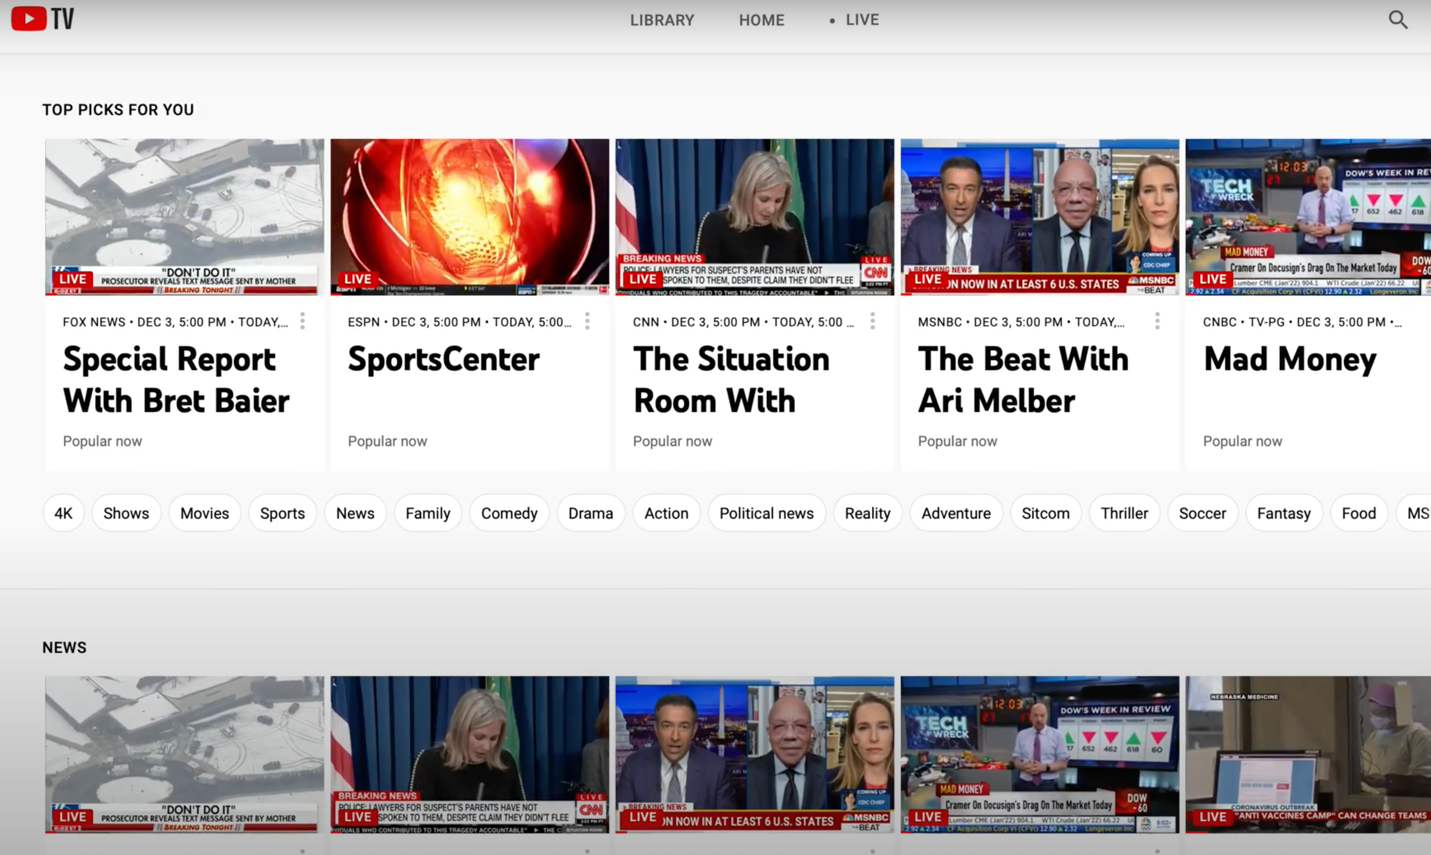Play Nebraska Medicine coronavirus thumbnail in News row
1431x855 pixels.
click(x=1308, y=754)
